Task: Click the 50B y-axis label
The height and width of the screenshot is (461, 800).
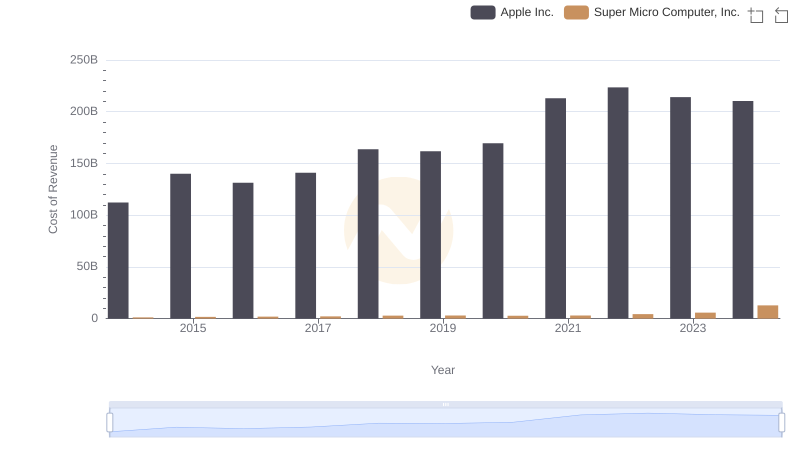Action: coord(87,266)
